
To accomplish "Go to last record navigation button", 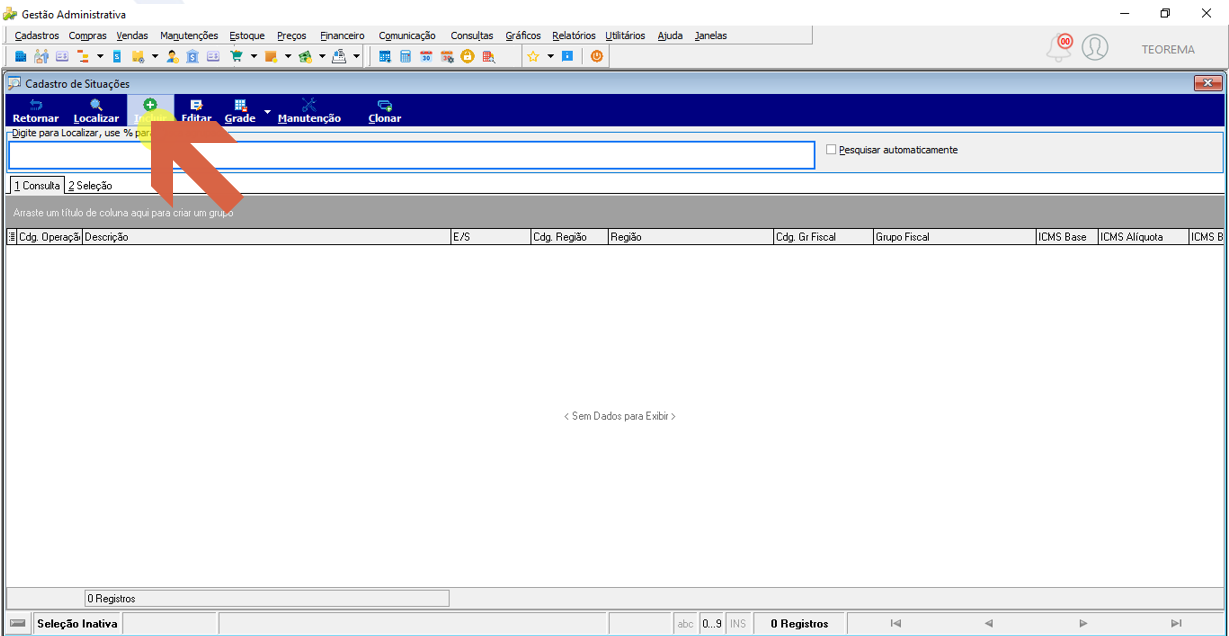I will [x=1176, y=624].
